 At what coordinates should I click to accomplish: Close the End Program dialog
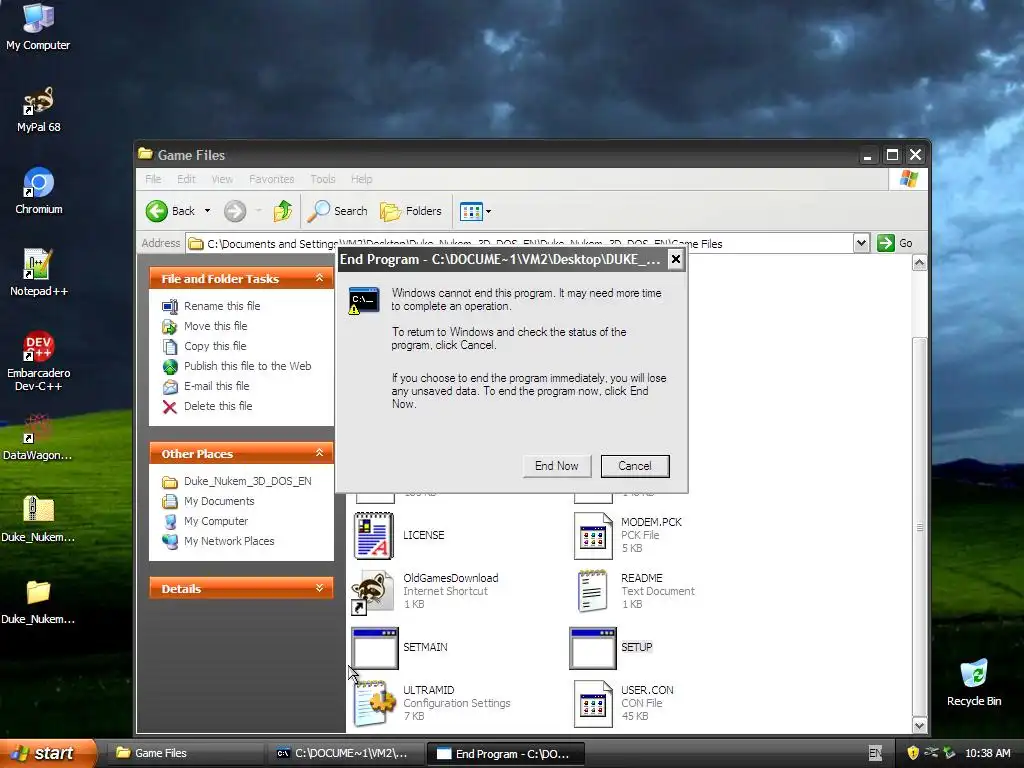tap(676, 259)
